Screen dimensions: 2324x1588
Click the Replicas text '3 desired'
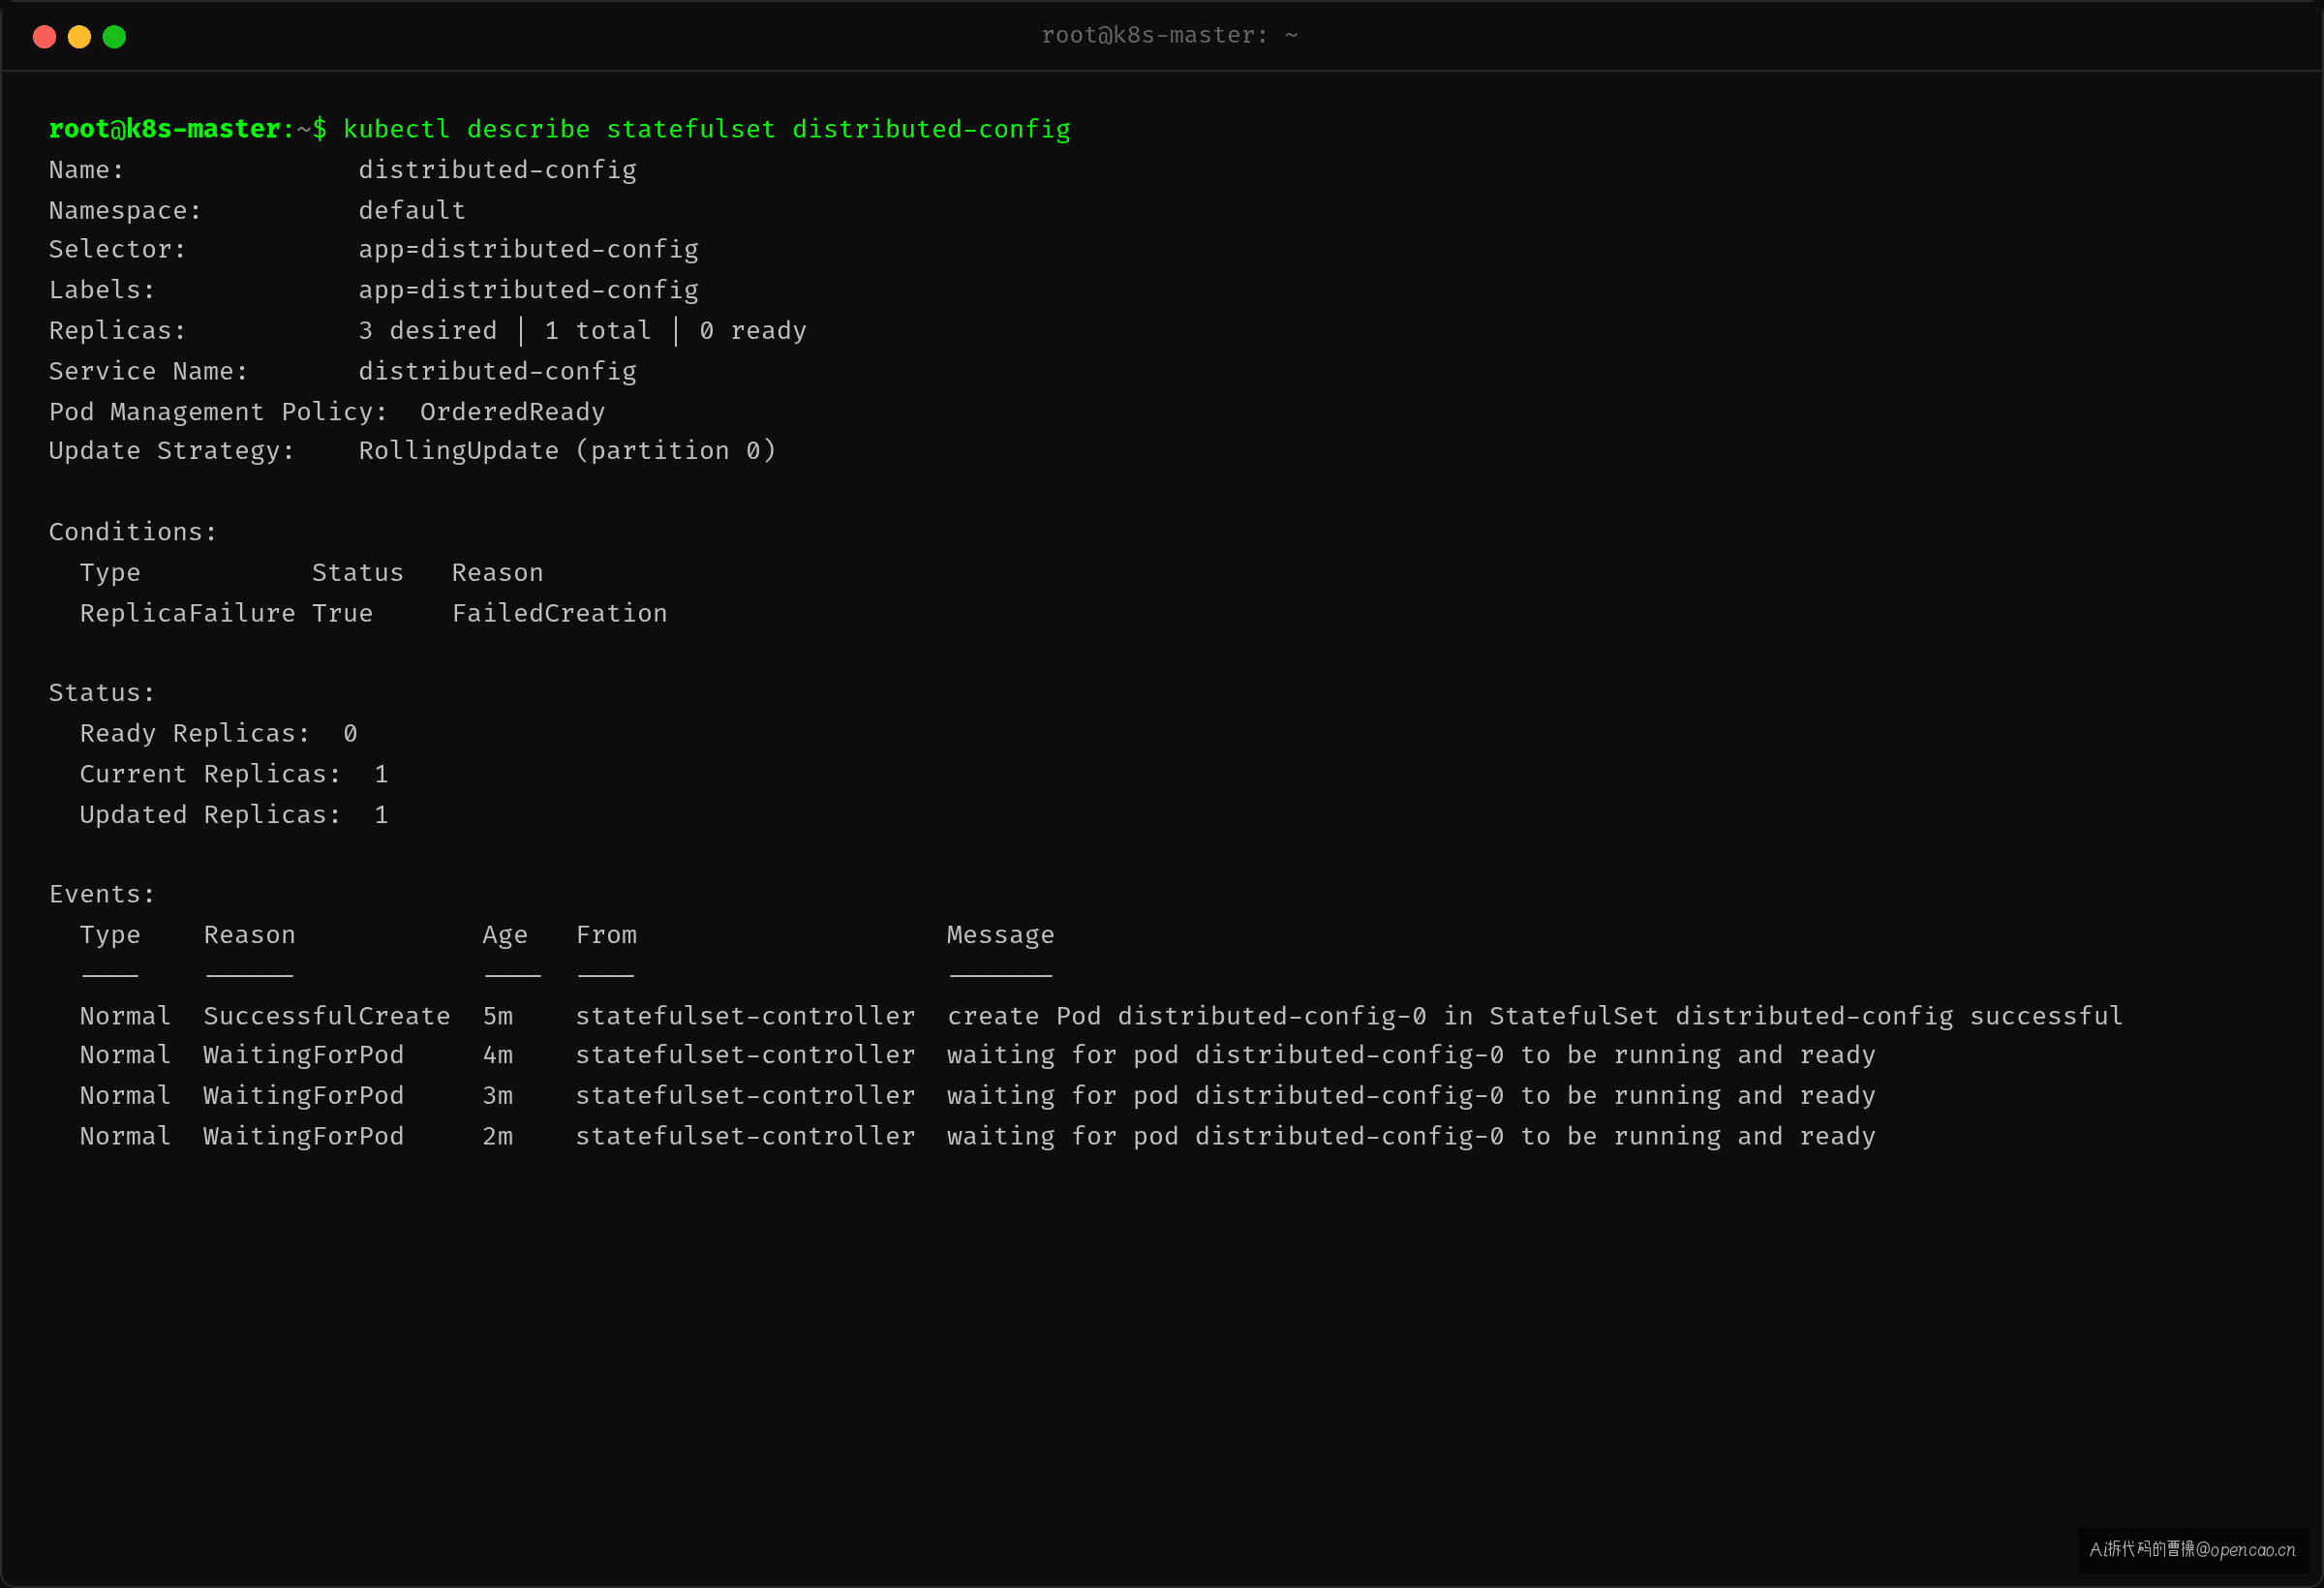click(x=427, y=331)
